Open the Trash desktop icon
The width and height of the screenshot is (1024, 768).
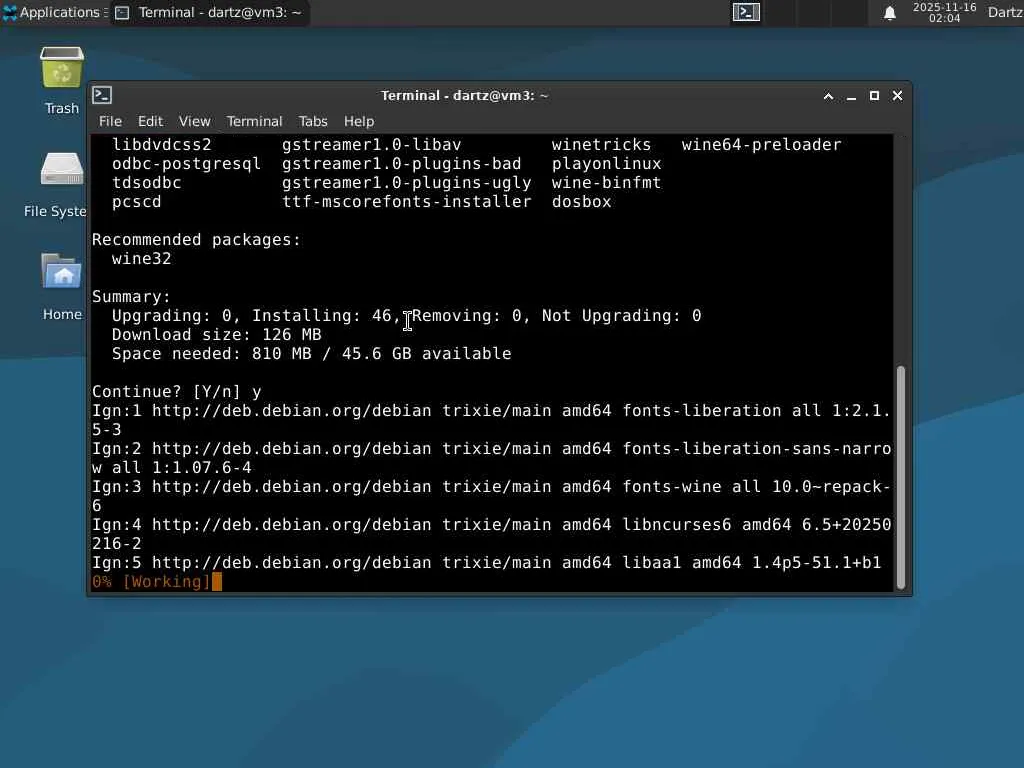pyautogui.click(x=61, y=68)
